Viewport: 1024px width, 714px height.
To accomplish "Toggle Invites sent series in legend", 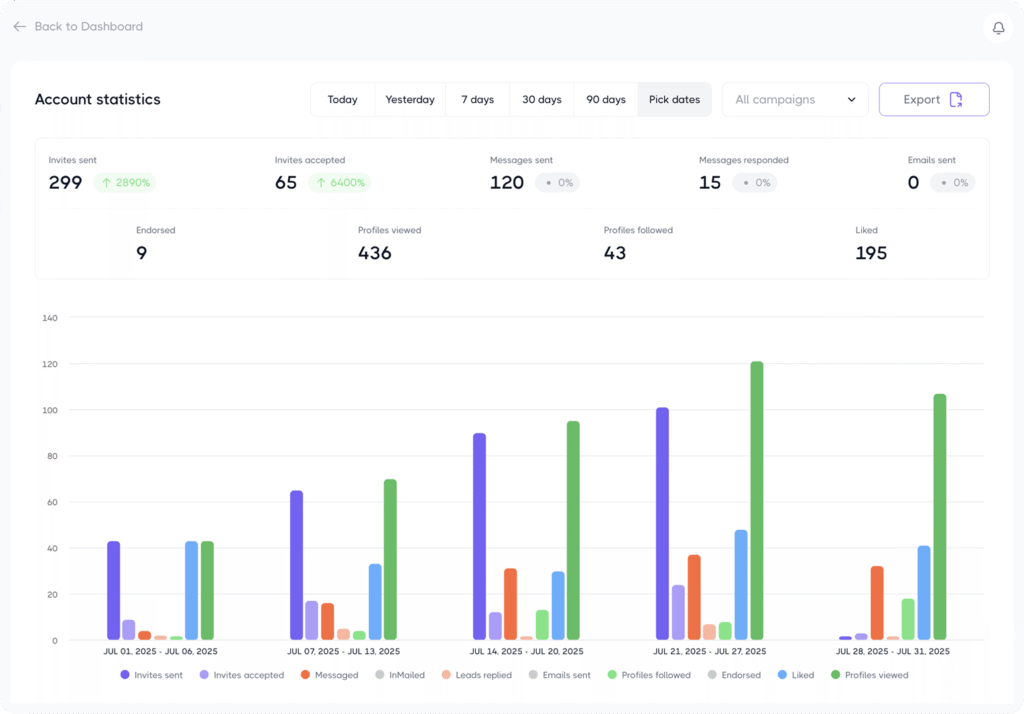I will coord(151,675).
